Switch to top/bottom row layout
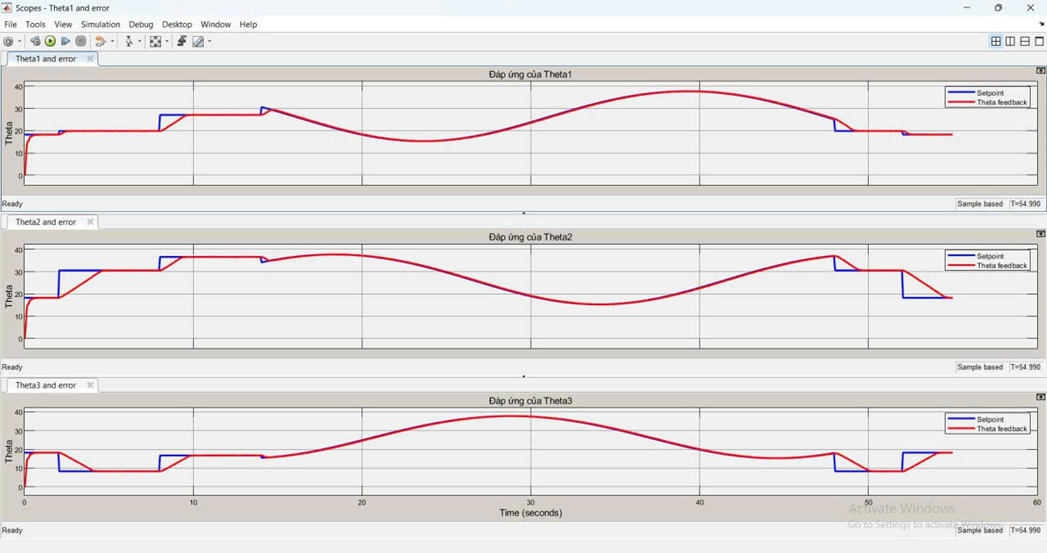The width and height of the screenshot is (1047, 553). [x=1025, y=42]
